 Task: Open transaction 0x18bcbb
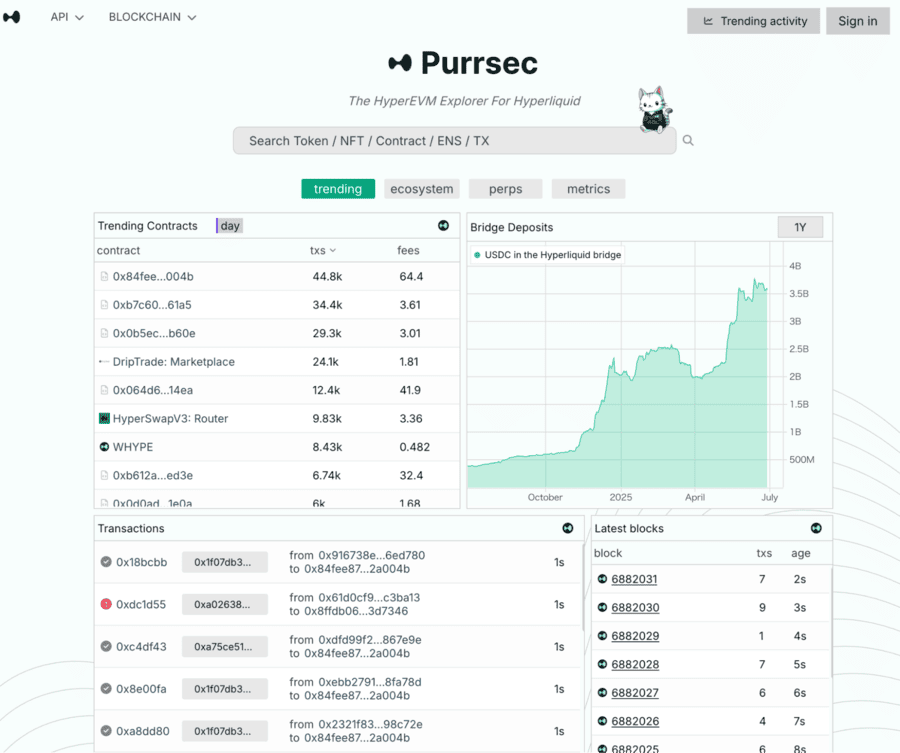tap(141, 562)
